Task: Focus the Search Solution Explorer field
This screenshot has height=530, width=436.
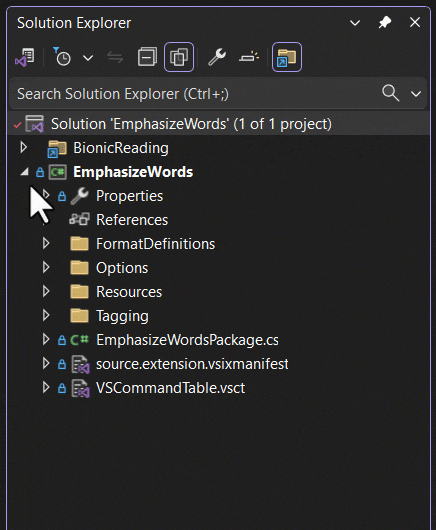Action: 196,94
